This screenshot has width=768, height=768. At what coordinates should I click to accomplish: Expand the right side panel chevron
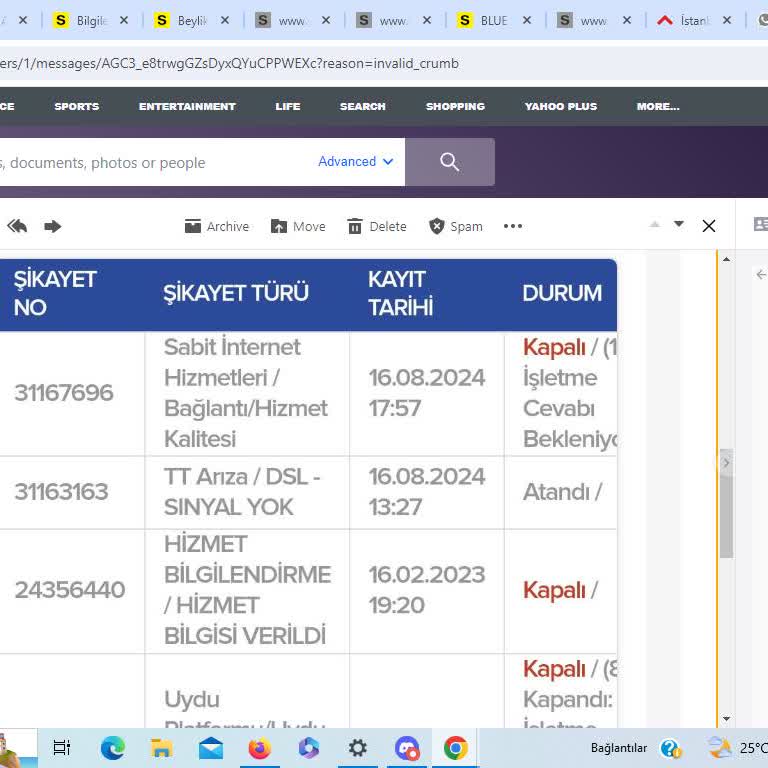coord(726,463)
